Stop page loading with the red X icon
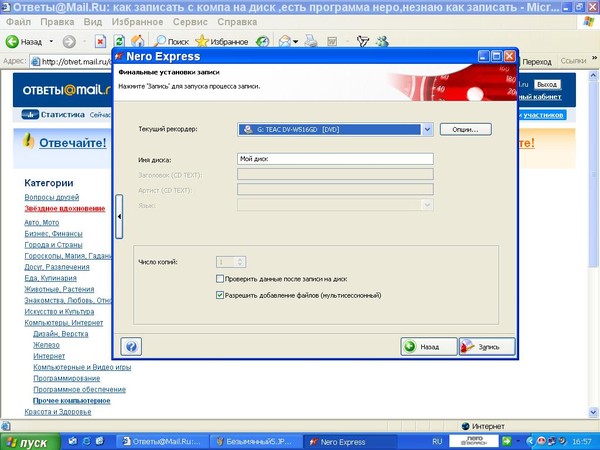The height and width of the screenshot is (450, 600). [100, 41]
